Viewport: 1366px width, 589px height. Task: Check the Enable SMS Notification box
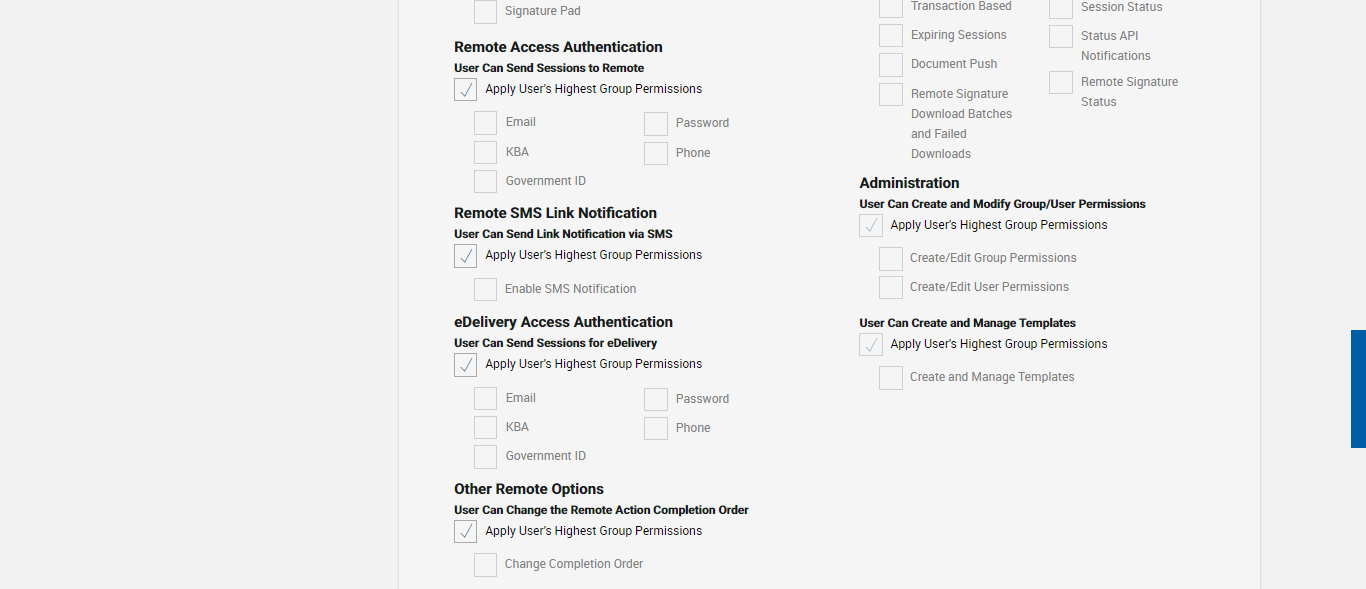[485, 289]
